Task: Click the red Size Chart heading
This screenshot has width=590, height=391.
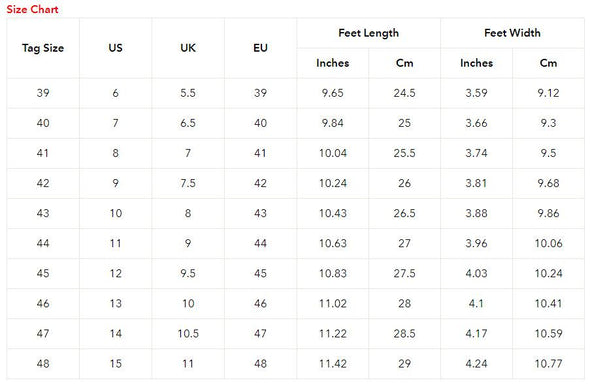Action: (32, 9)
